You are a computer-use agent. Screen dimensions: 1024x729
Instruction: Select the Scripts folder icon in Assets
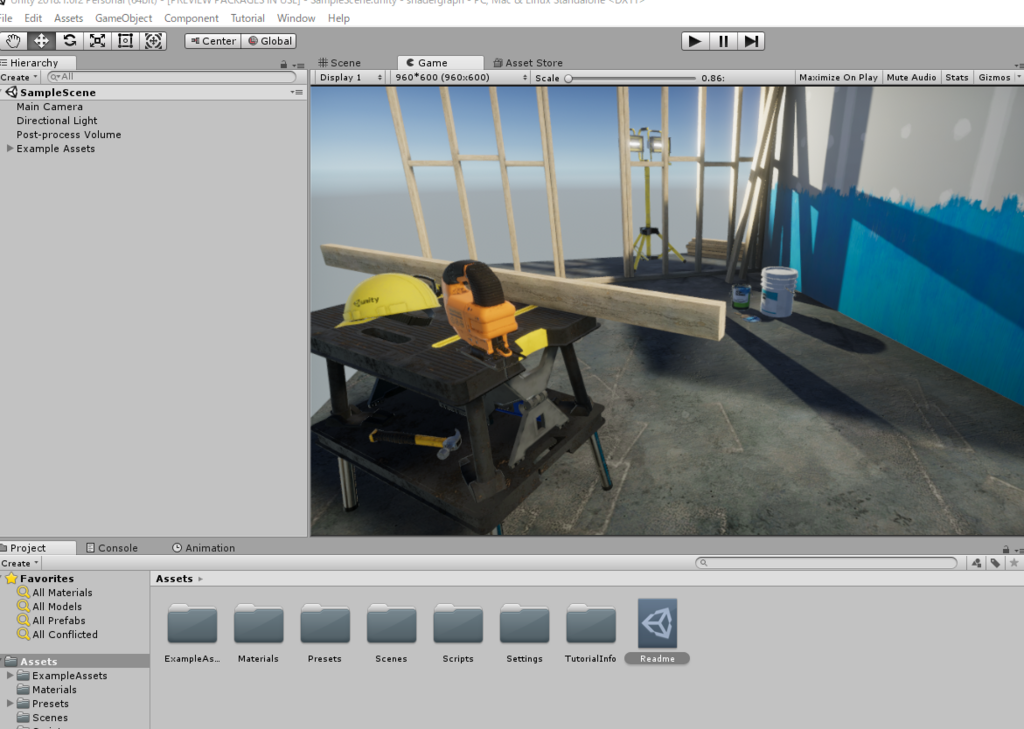pyautogui.click(x=458, y=624)
